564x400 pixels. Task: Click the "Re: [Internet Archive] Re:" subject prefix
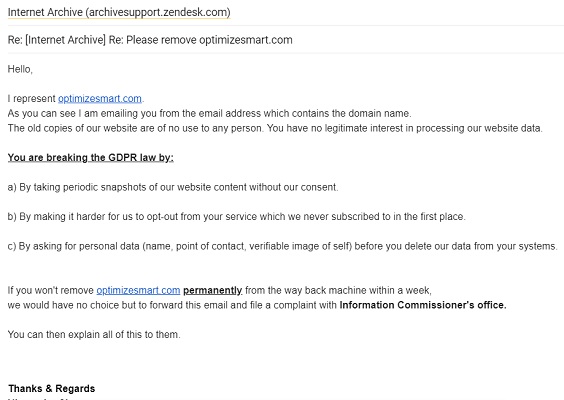click(66, 40)
